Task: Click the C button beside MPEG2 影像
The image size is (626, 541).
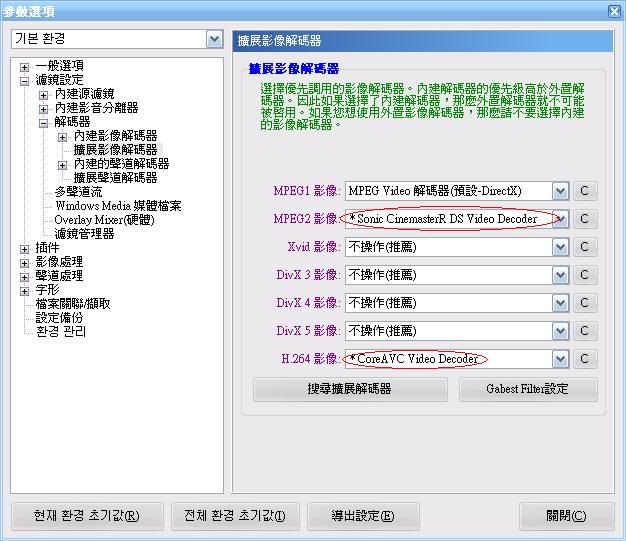Action: tap(584, 219)
